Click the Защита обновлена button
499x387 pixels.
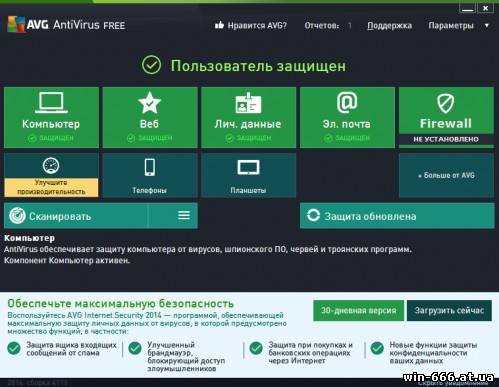click(397, 216)
